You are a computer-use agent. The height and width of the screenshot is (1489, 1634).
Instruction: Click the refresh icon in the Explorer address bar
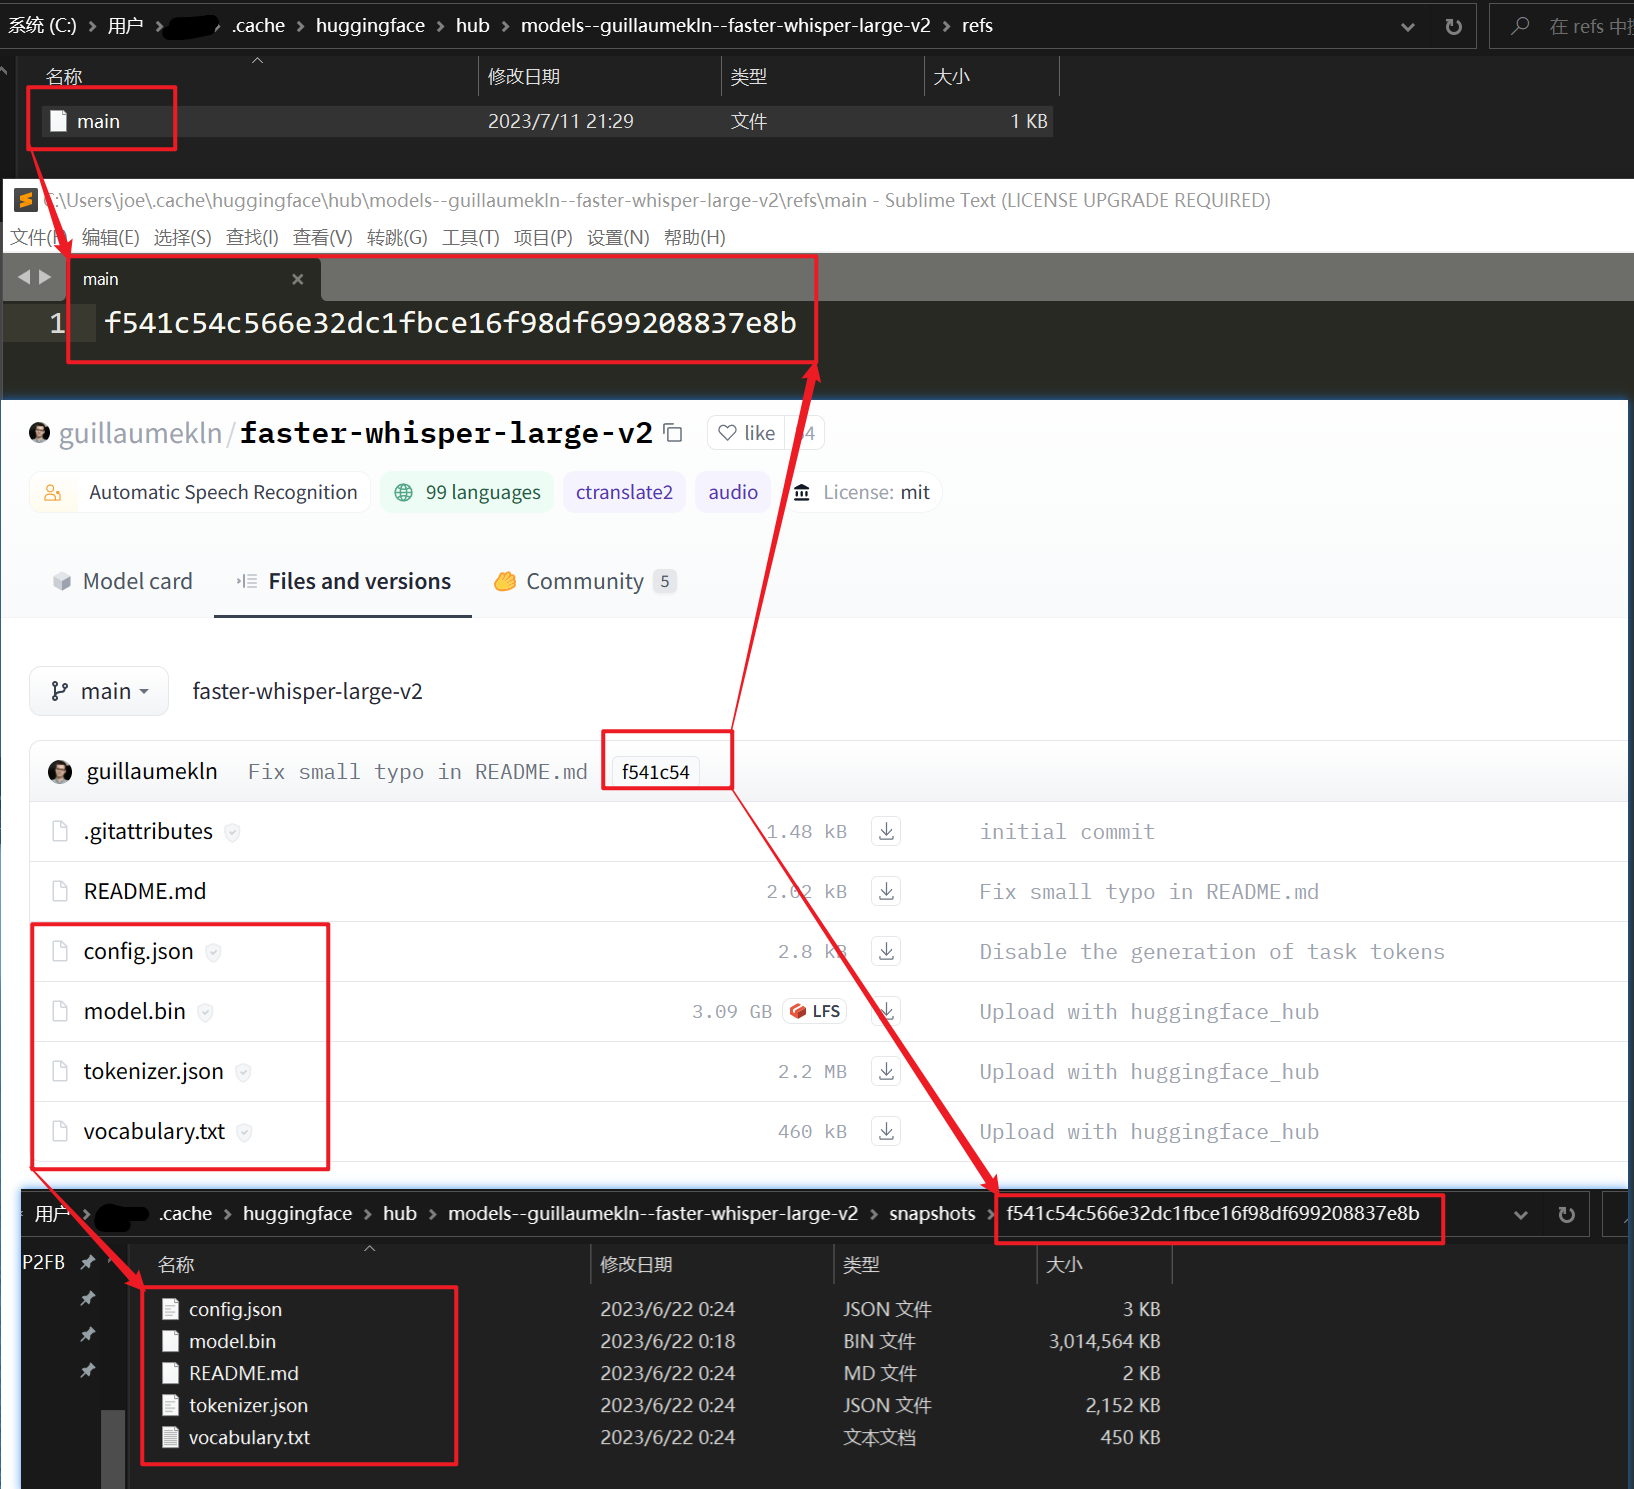(x=1452, y=26)
